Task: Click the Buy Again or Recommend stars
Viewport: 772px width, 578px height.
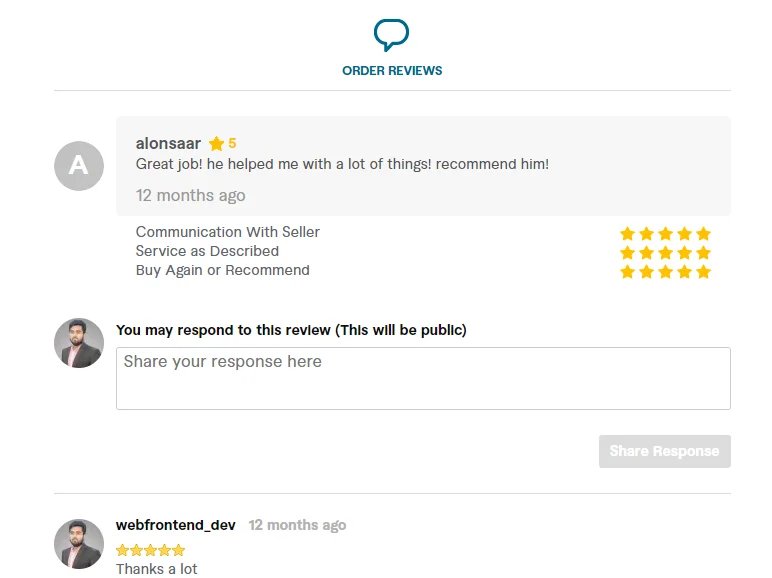Action: [665, 271]
